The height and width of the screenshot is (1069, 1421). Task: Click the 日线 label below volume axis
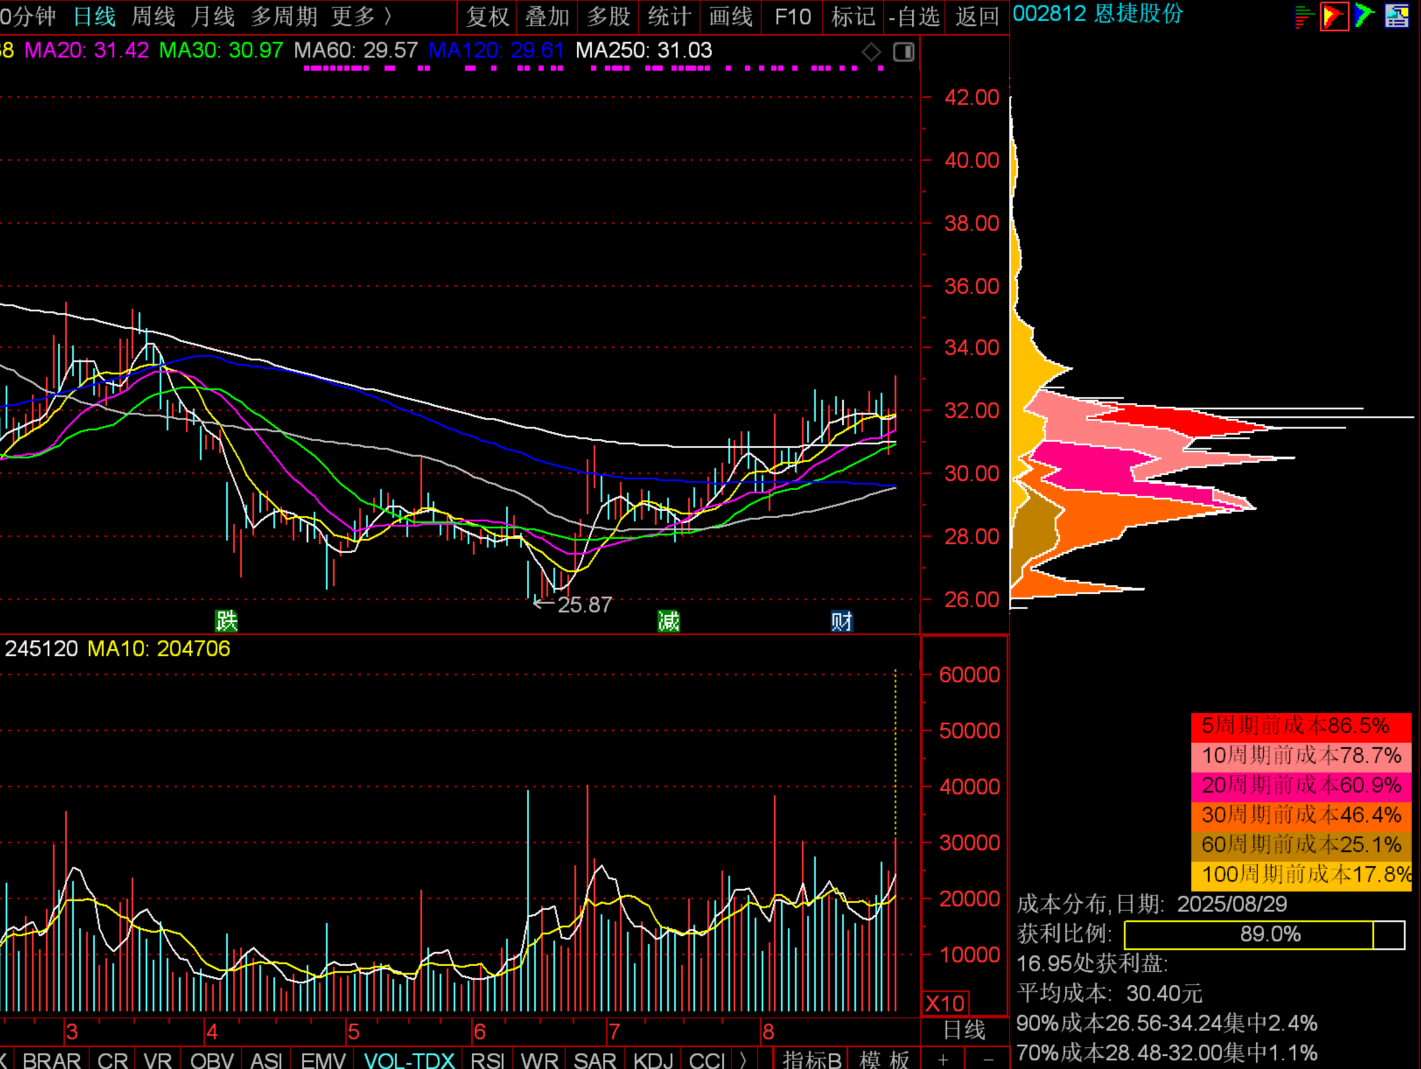pos(965,1030)
